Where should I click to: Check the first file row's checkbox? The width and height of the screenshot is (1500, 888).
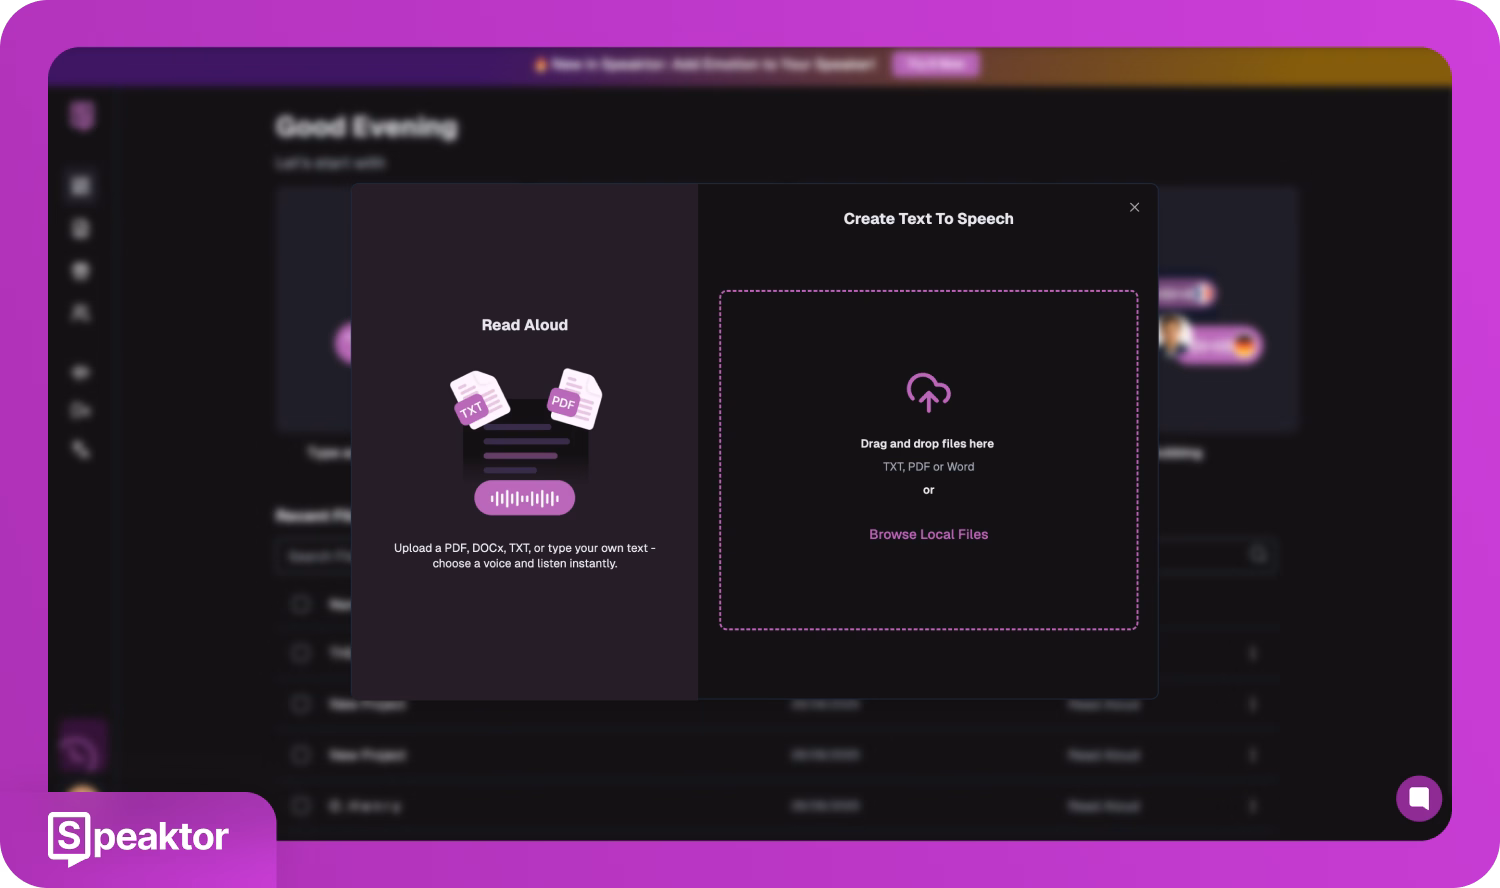pos(300,604)
